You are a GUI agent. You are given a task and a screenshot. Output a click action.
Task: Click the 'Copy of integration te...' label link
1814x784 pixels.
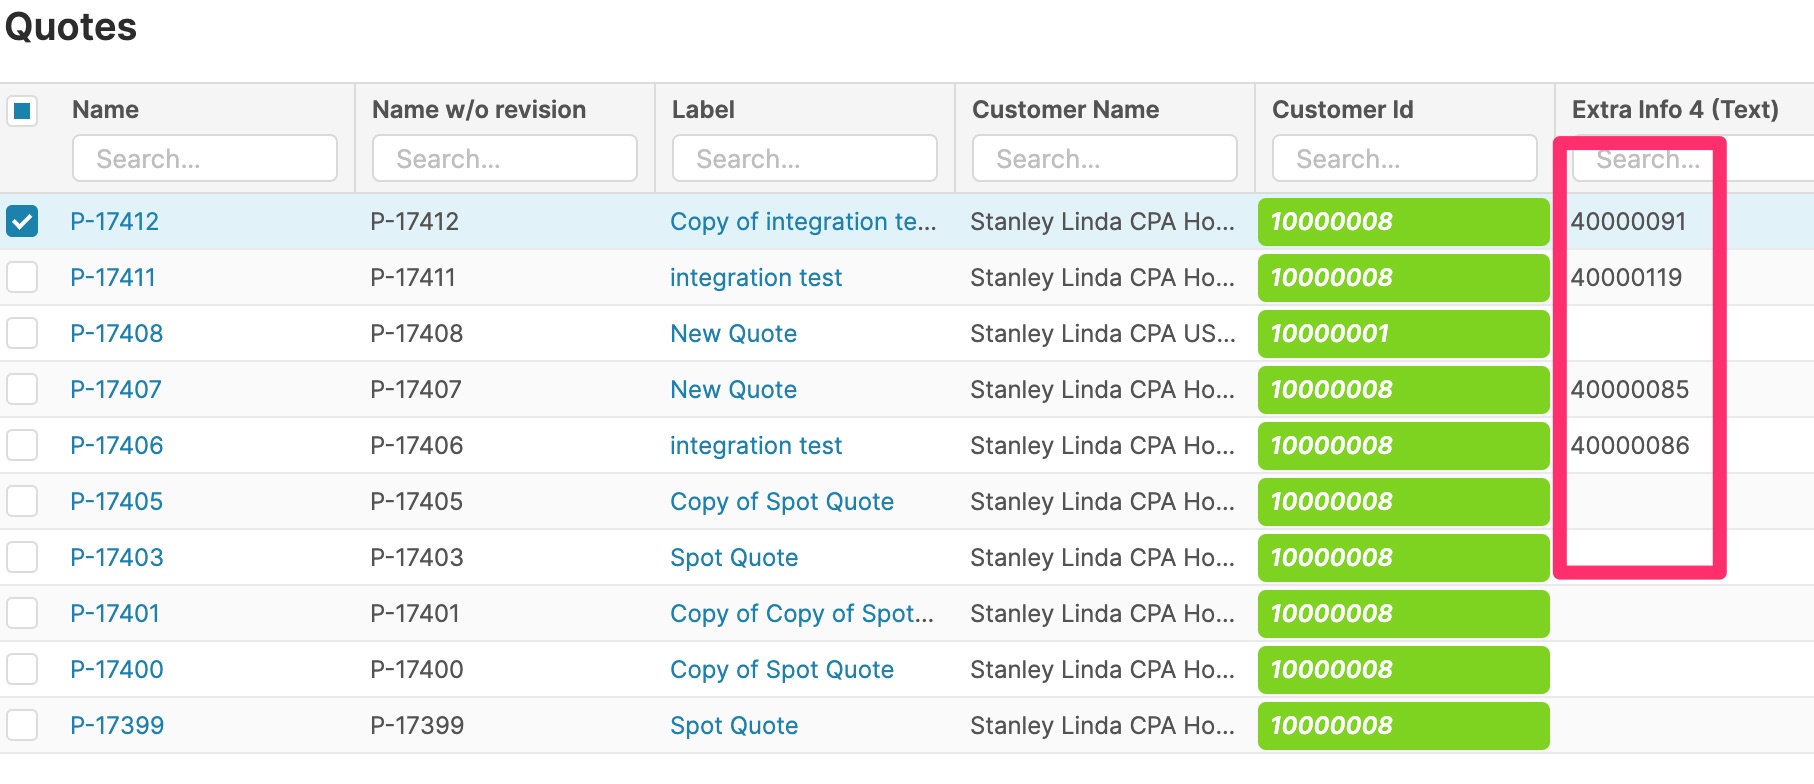pyautogui.click(x=802, y=221)
